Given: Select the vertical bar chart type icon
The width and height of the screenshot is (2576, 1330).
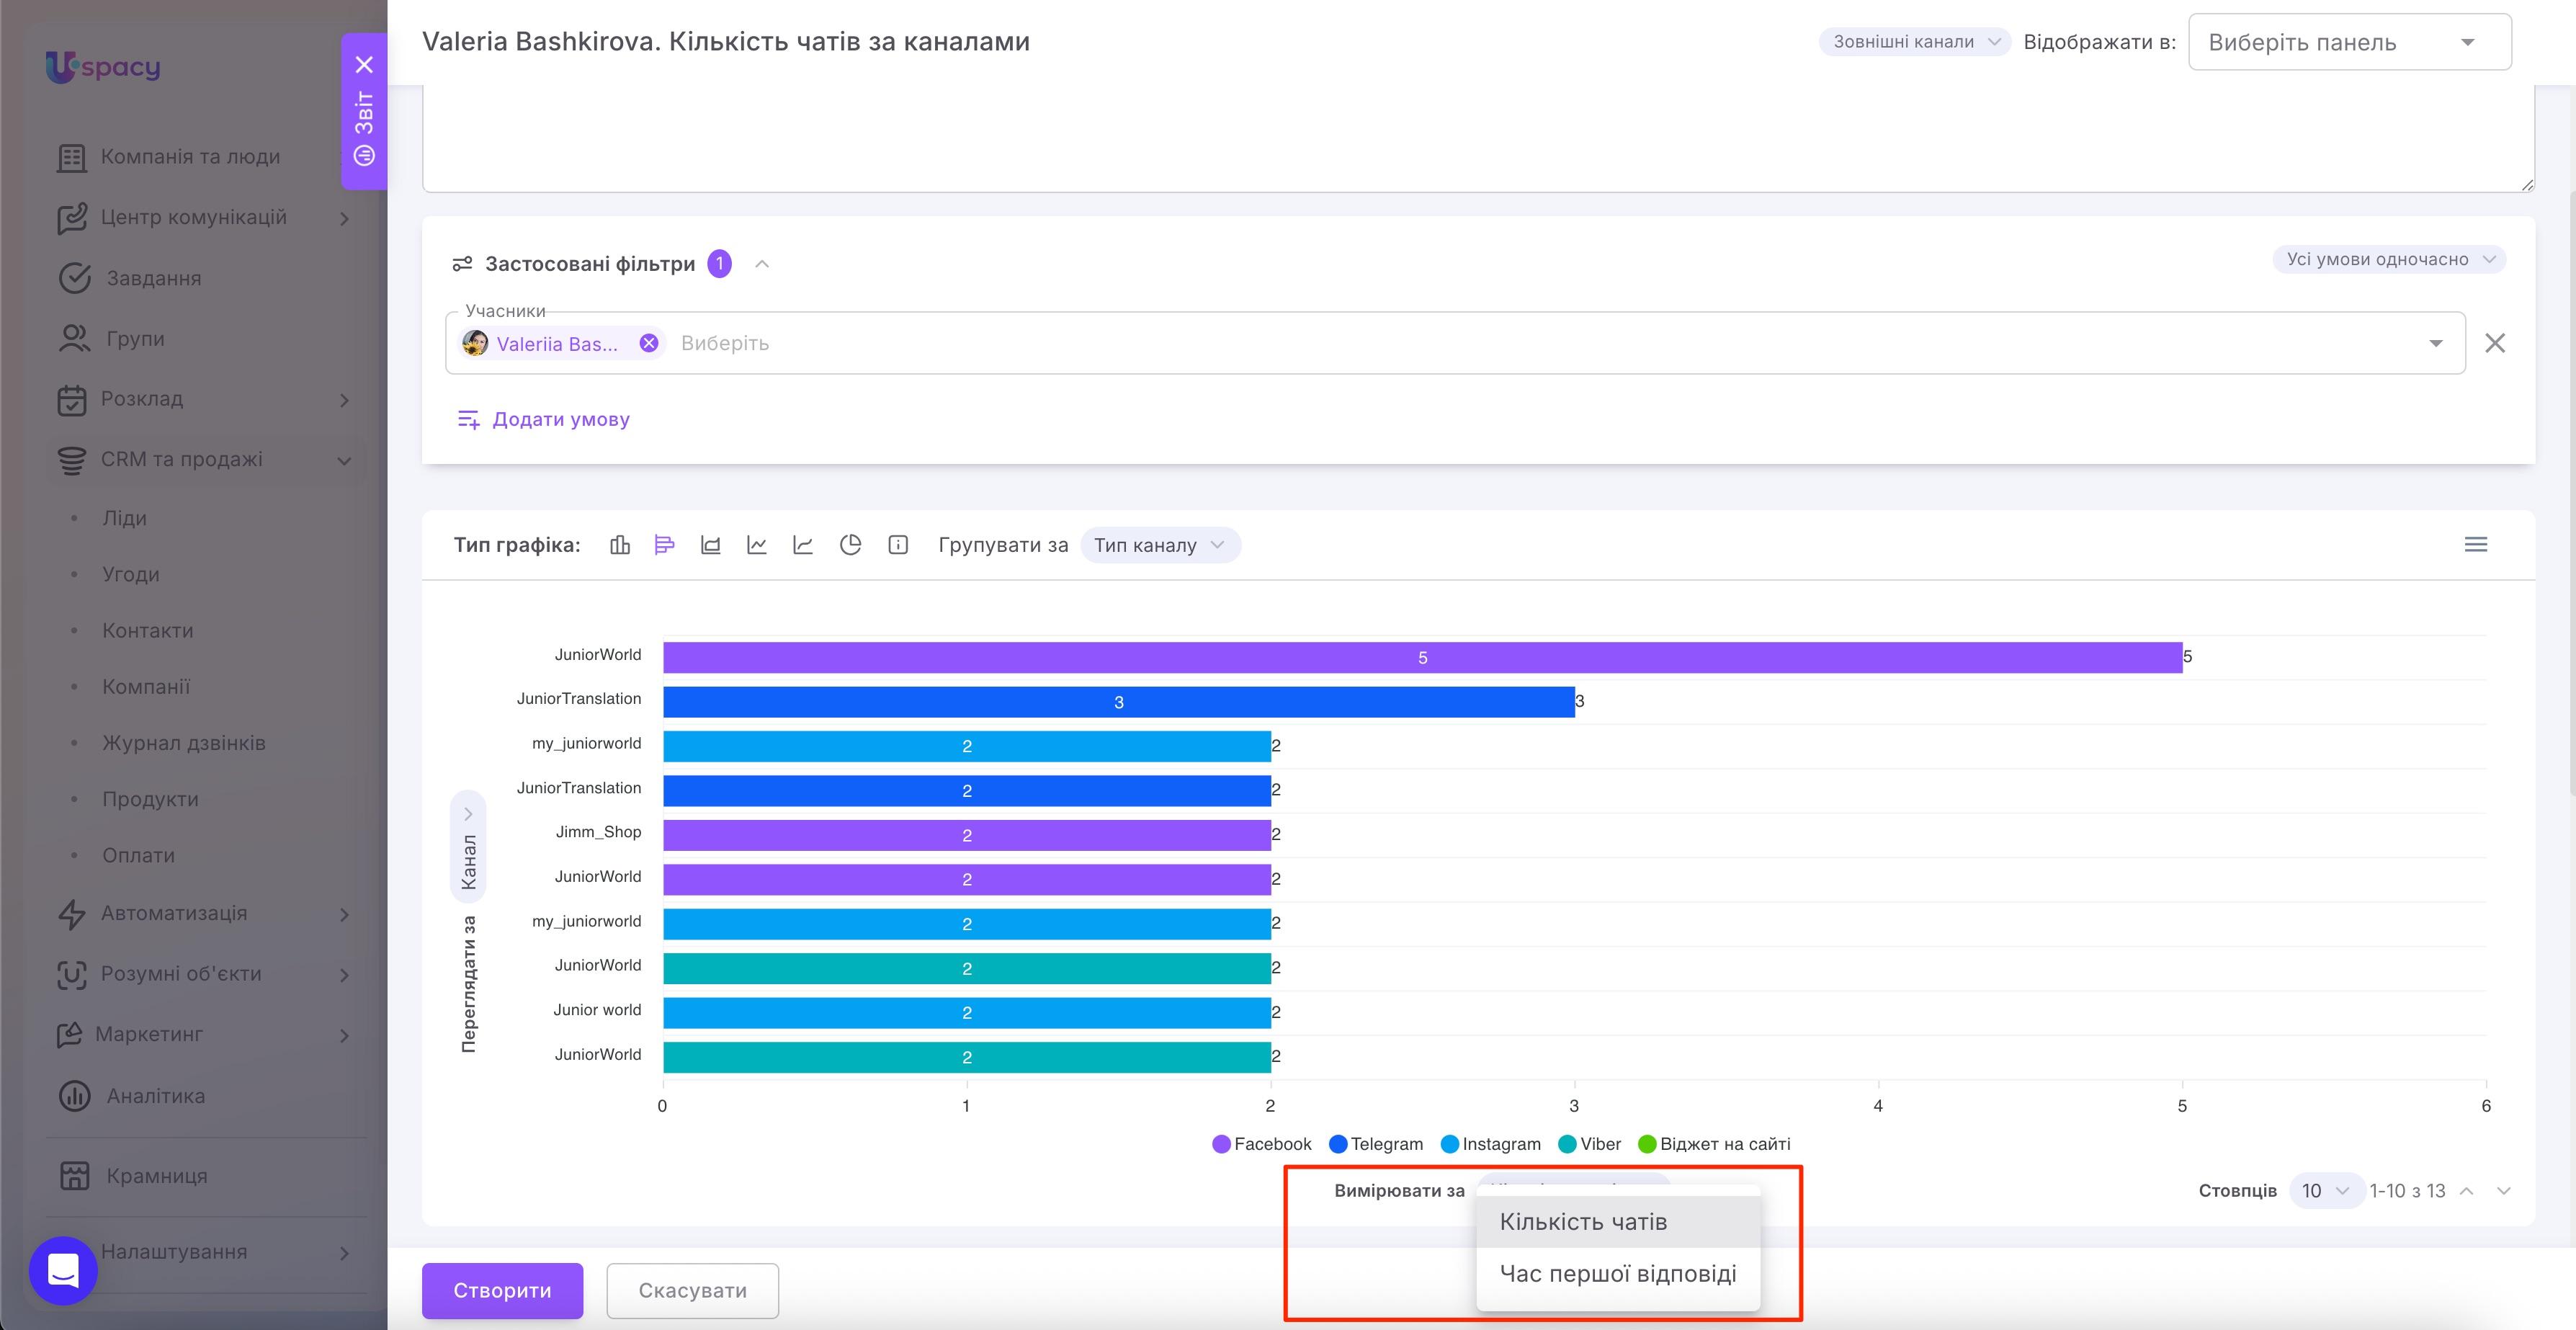Looking at the screenshot, I should click(620, 545).
